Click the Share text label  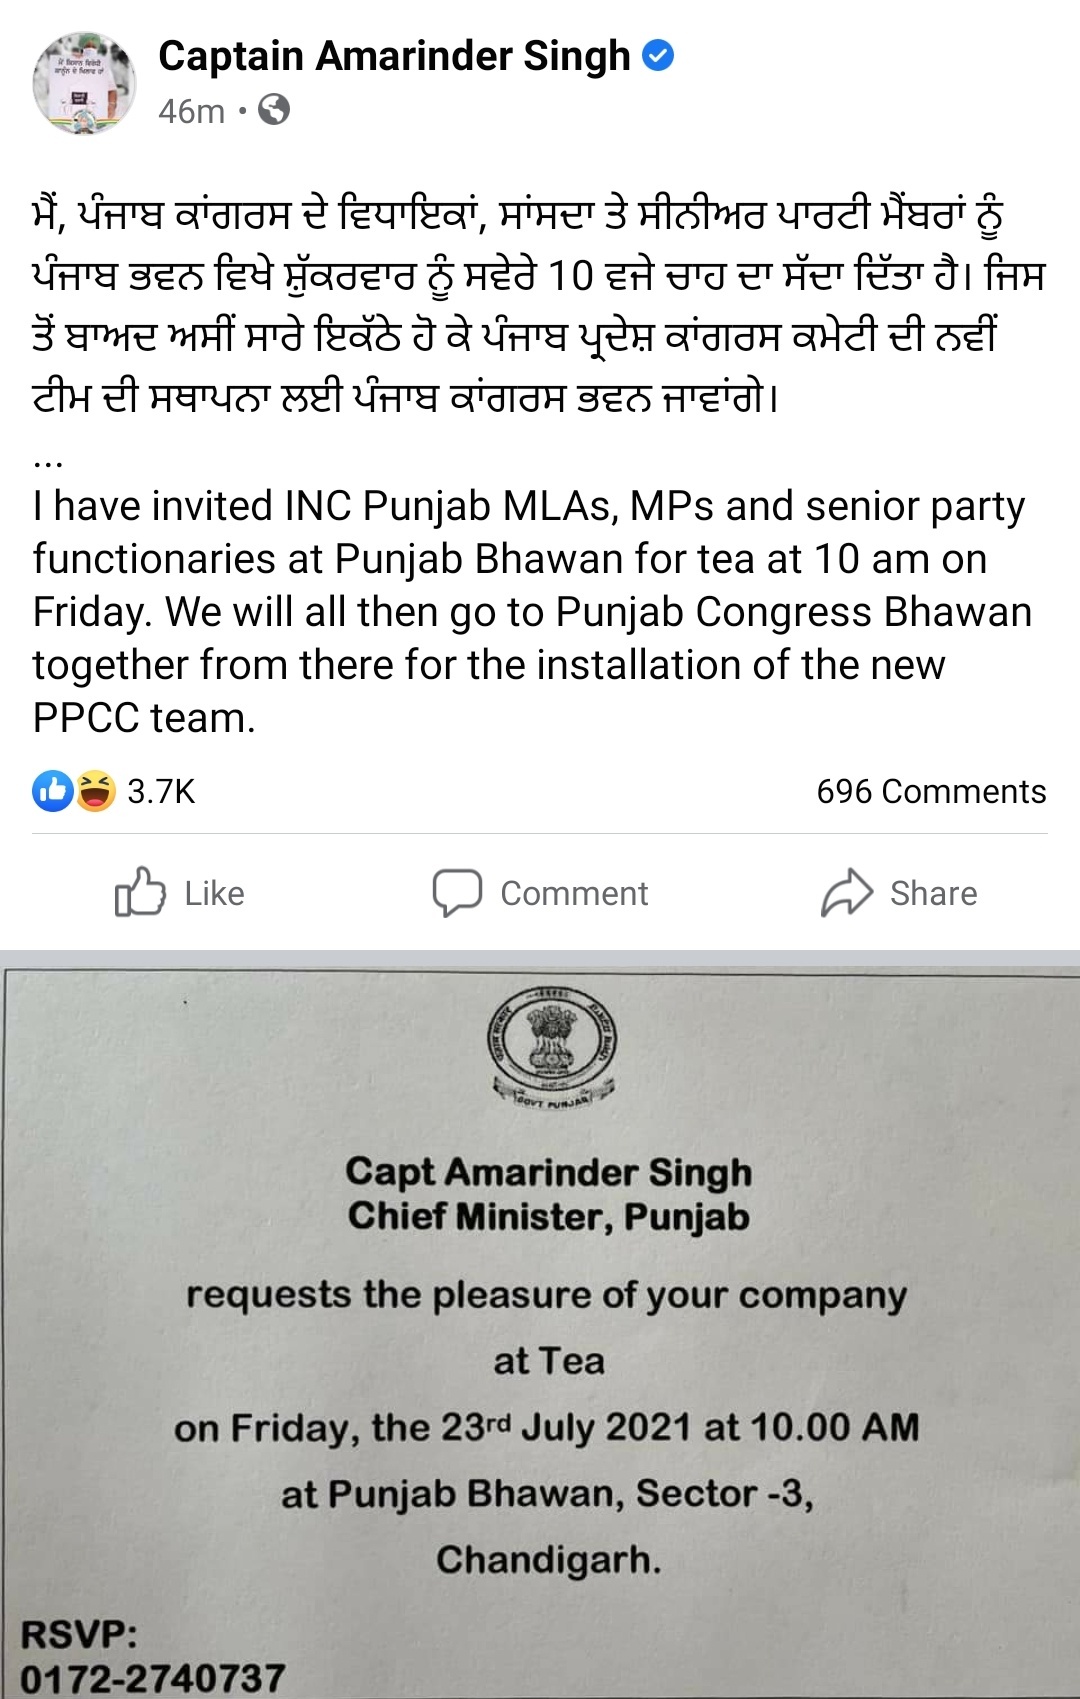click(x=933, y=893)
